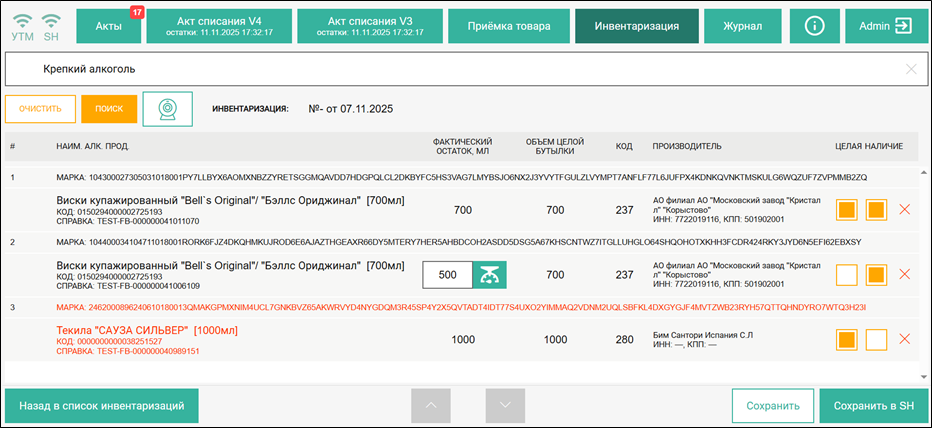This screenshot has height=428, width=932.
Task: Click the 500 quantity input field
Action: coord(447,274)
